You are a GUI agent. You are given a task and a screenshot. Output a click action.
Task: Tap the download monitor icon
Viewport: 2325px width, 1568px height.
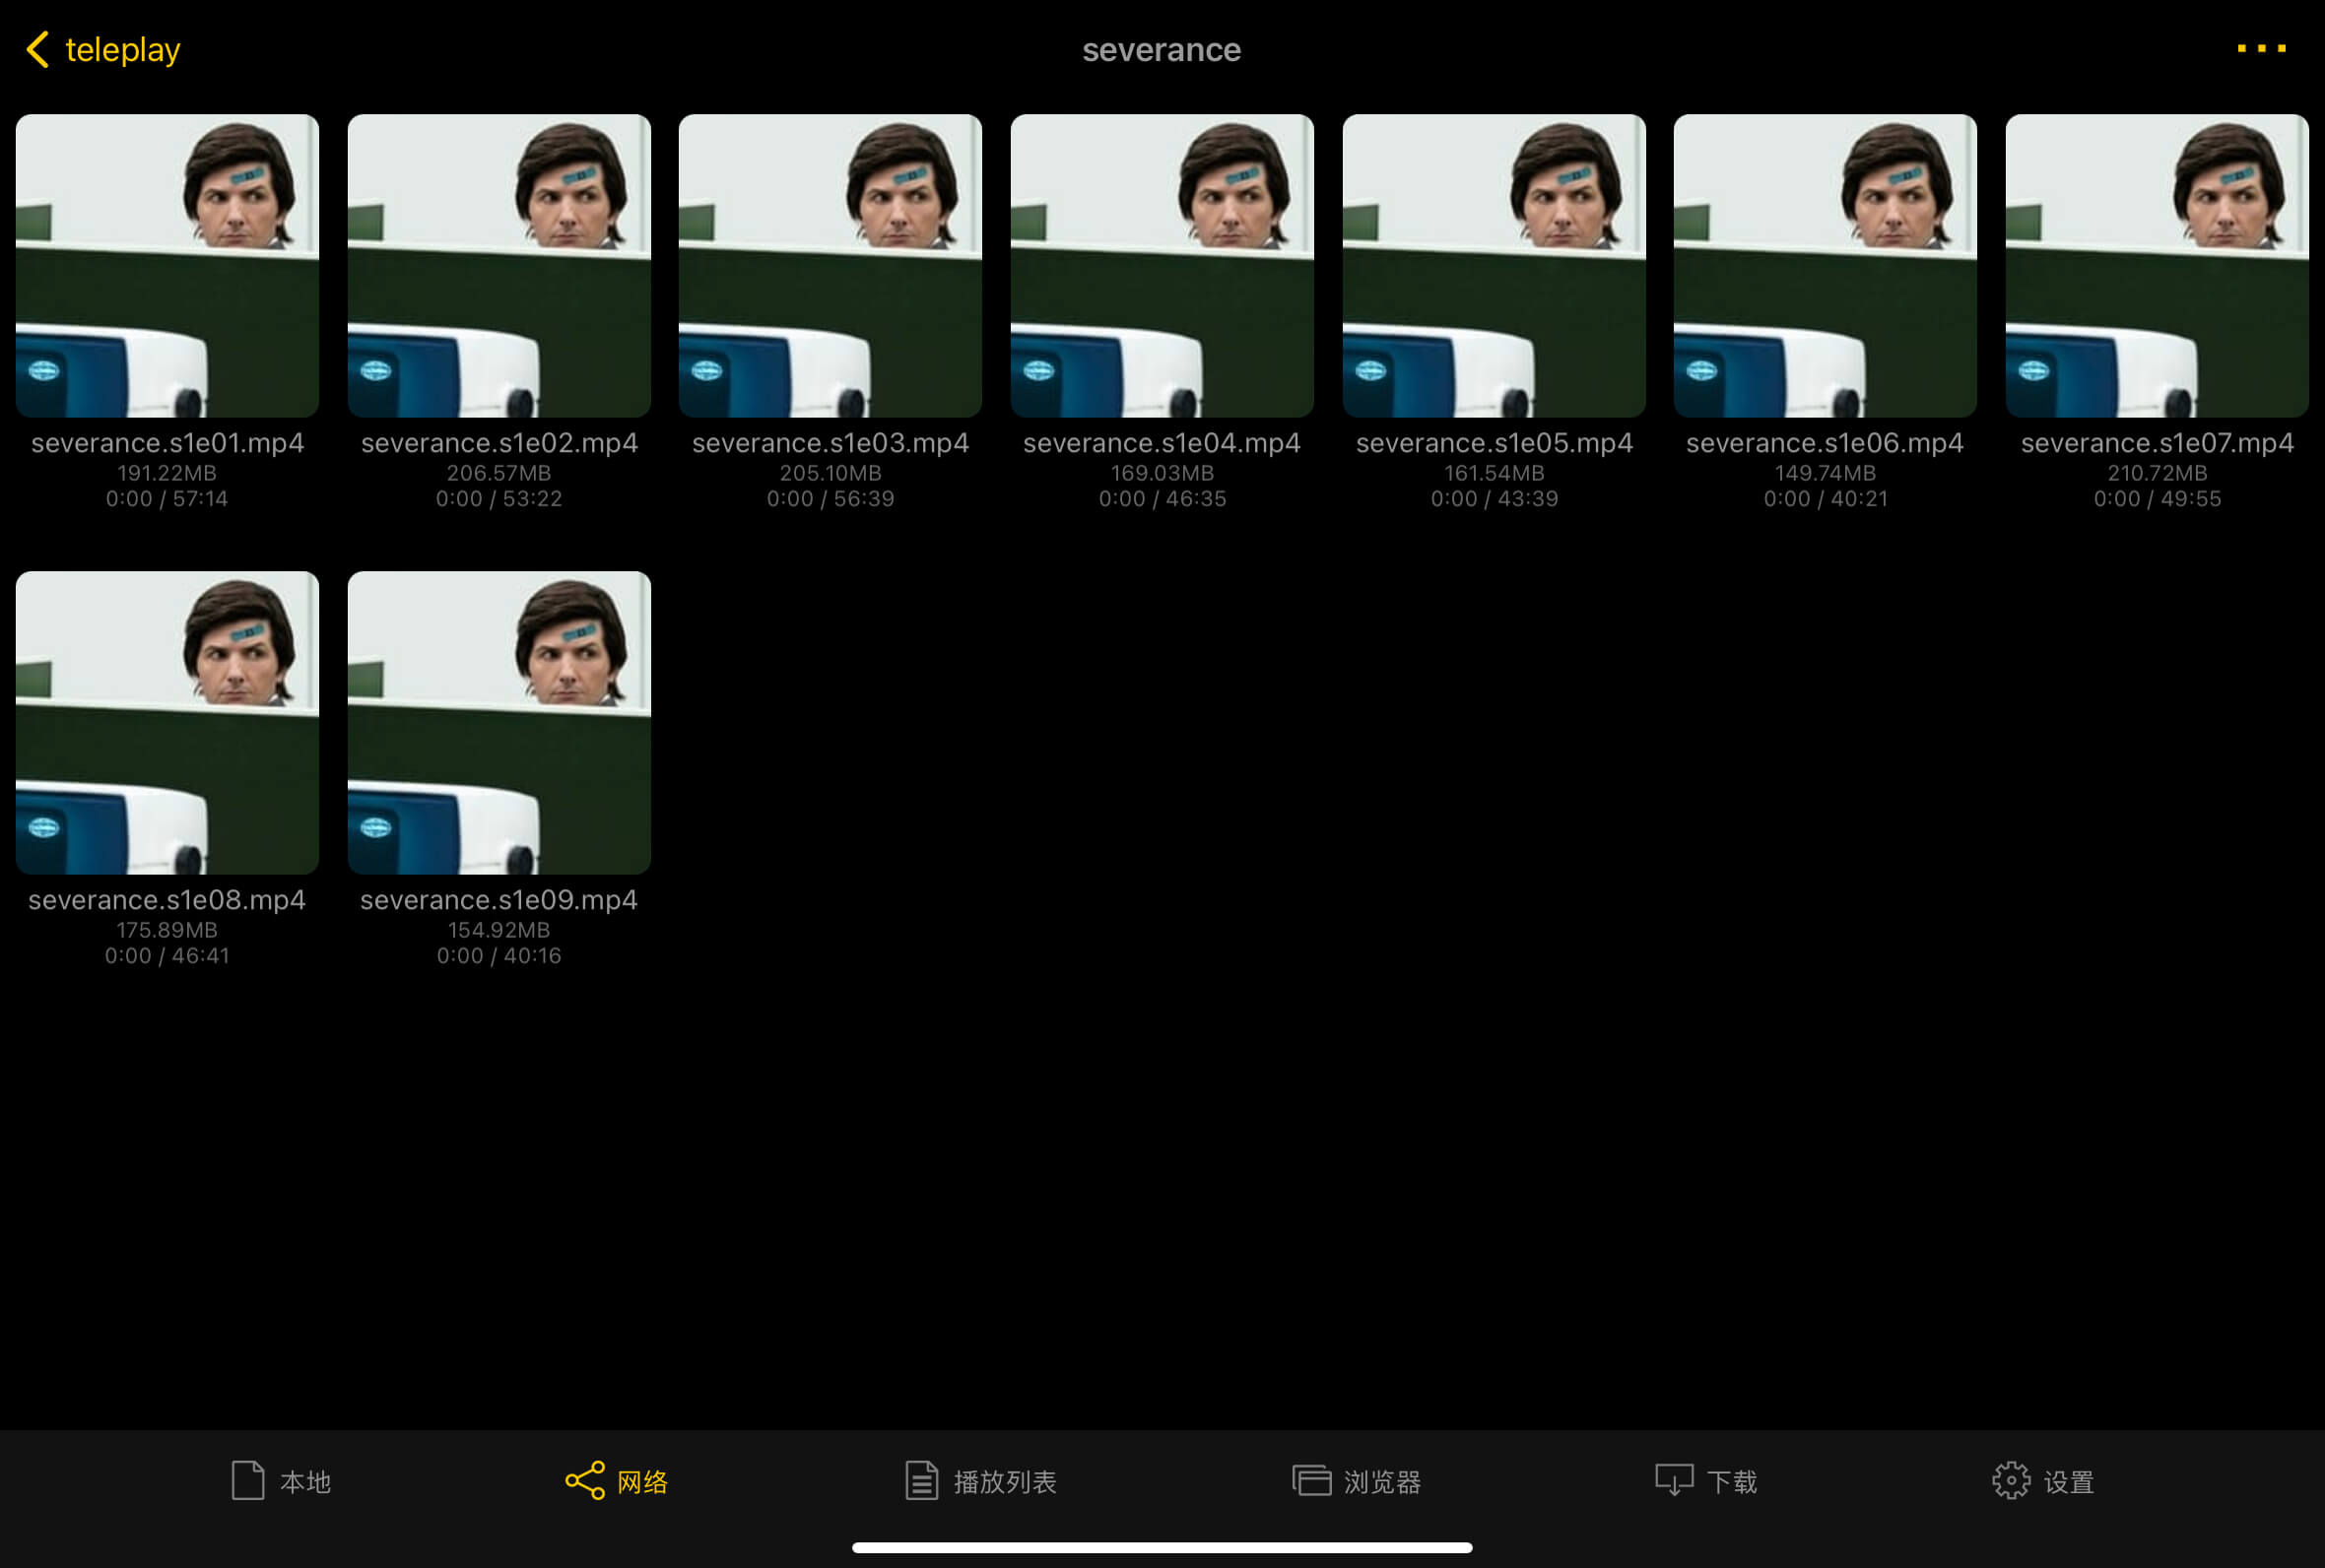pos(1674,1480)
